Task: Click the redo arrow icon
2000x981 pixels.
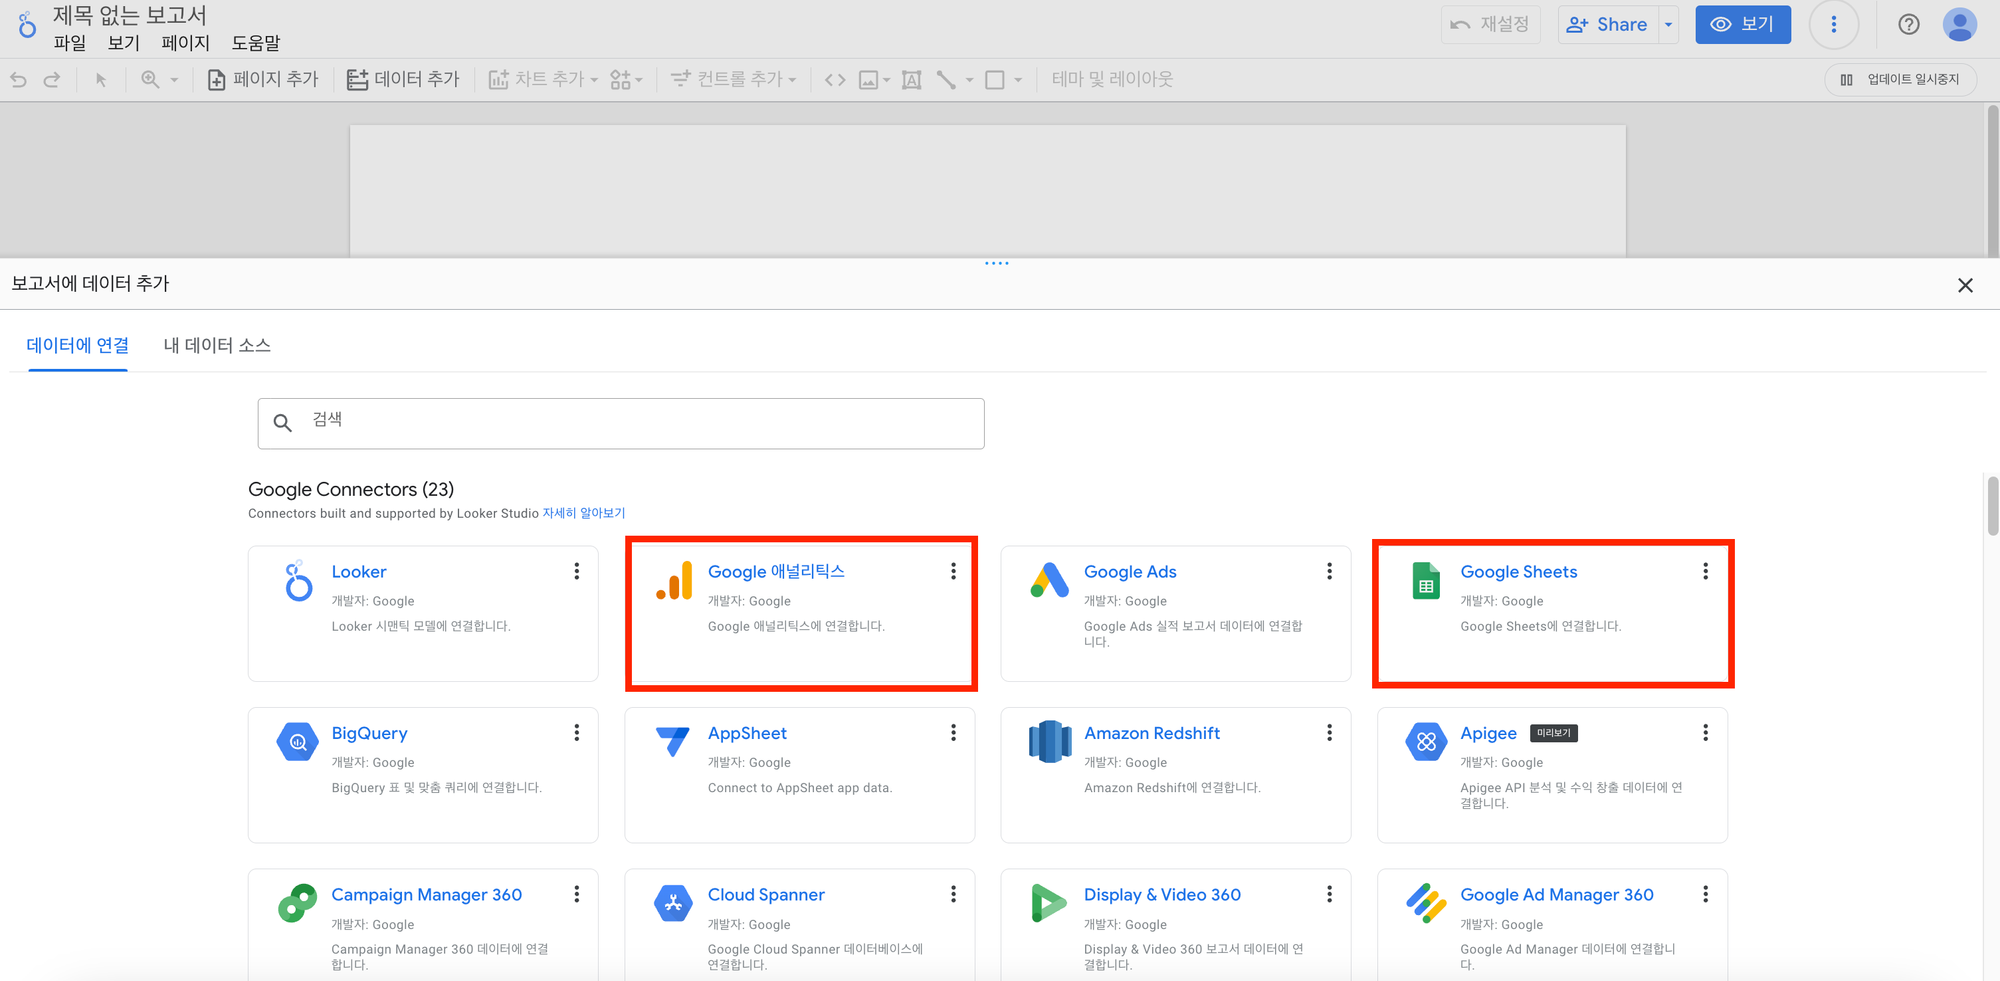Action: pos(52,79)
